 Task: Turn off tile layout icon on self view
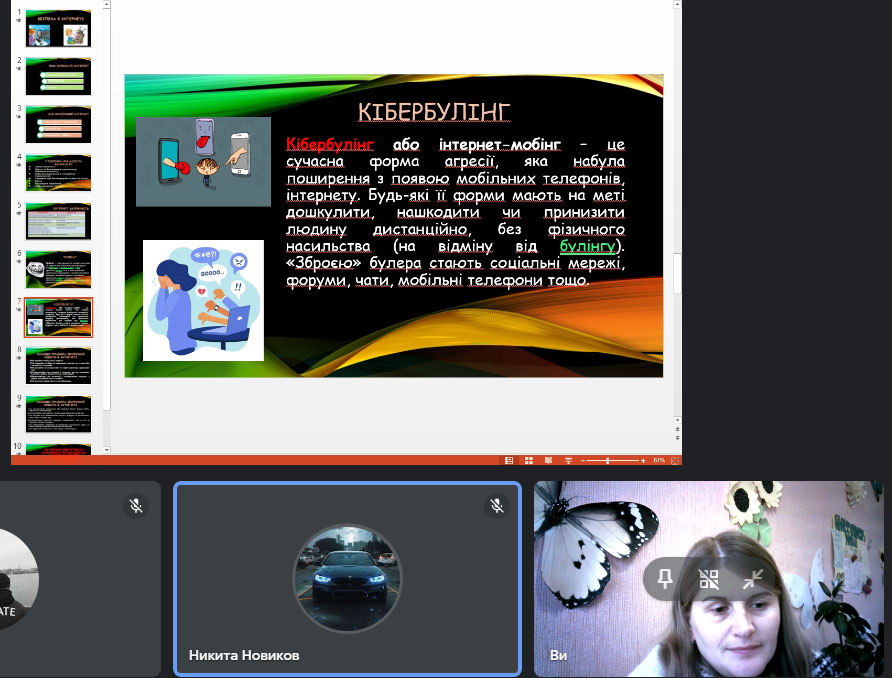pyautogui.click(x=709, y=580)
